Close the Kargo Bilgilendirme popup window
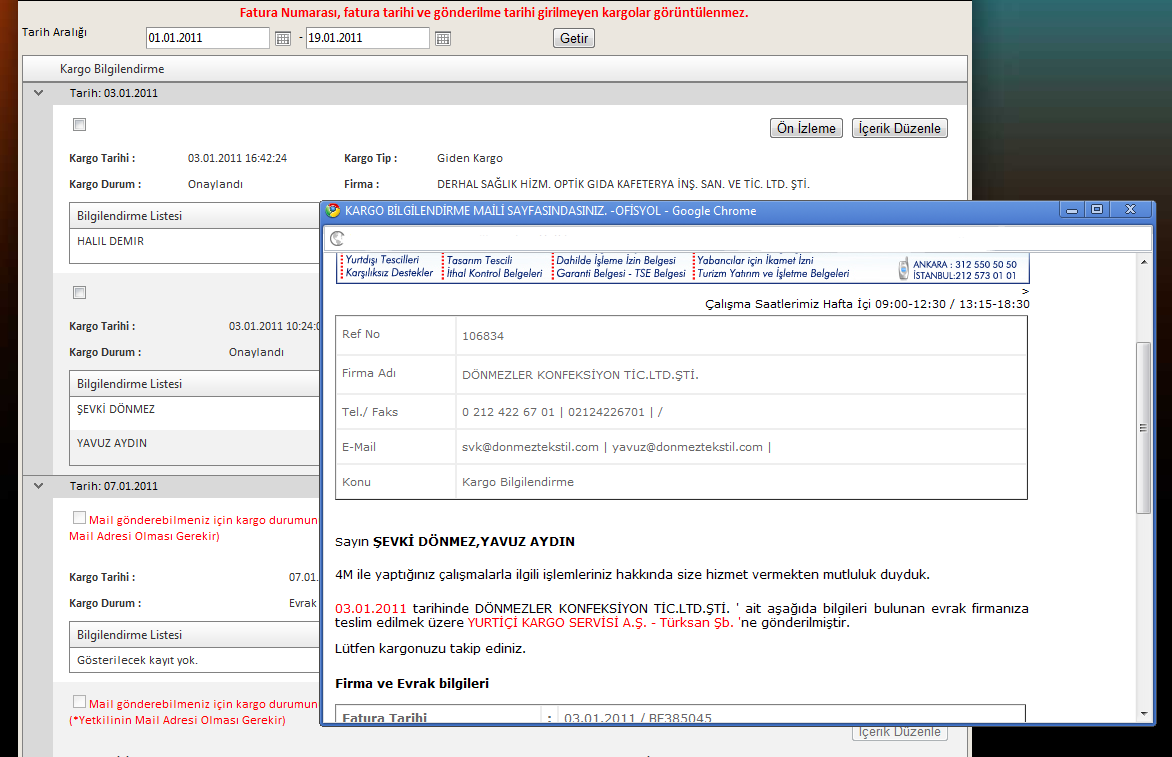The height and width of the screenshot is (757, 1172). 1130,210
